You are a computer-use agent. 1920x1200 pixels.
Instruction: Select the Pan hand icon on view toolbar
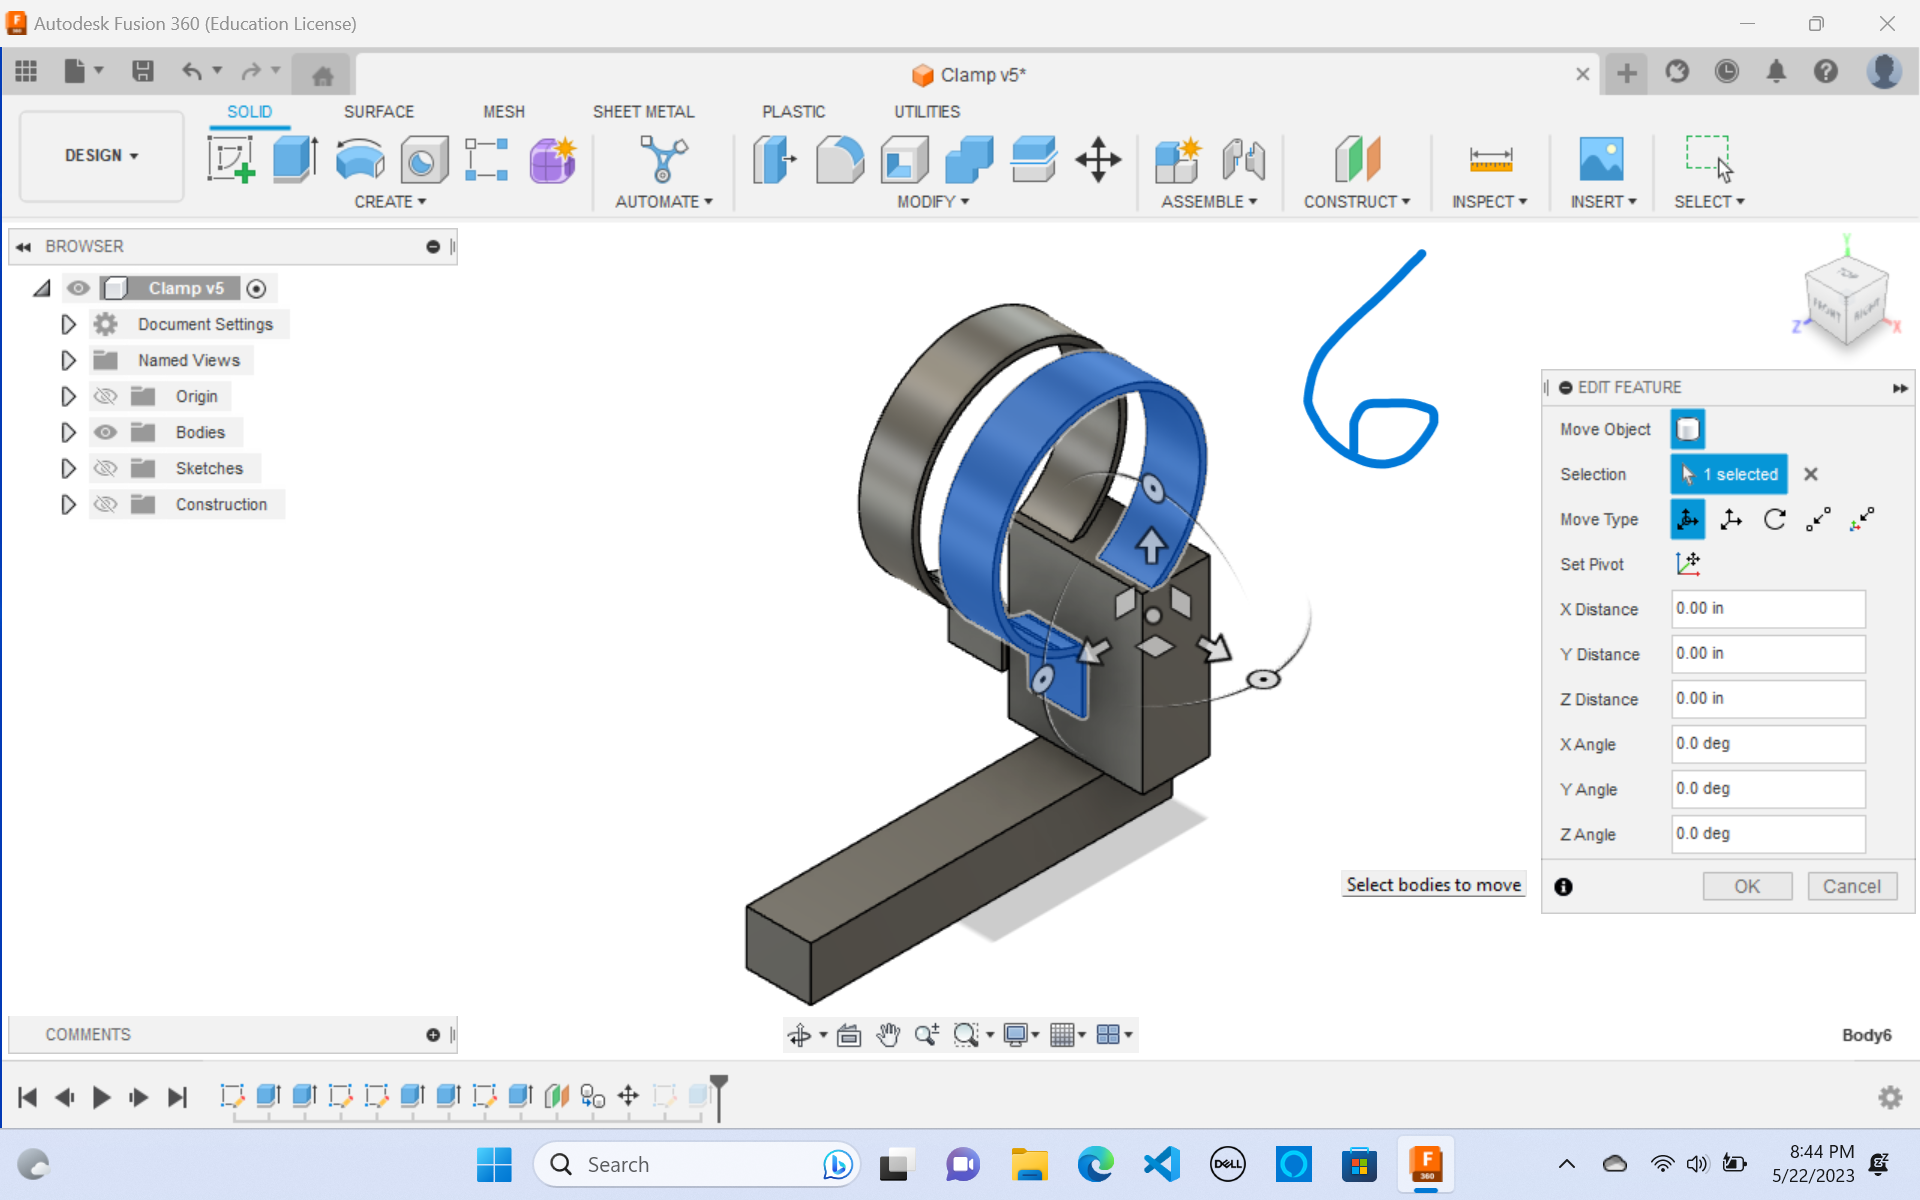tap(888, 1034)
